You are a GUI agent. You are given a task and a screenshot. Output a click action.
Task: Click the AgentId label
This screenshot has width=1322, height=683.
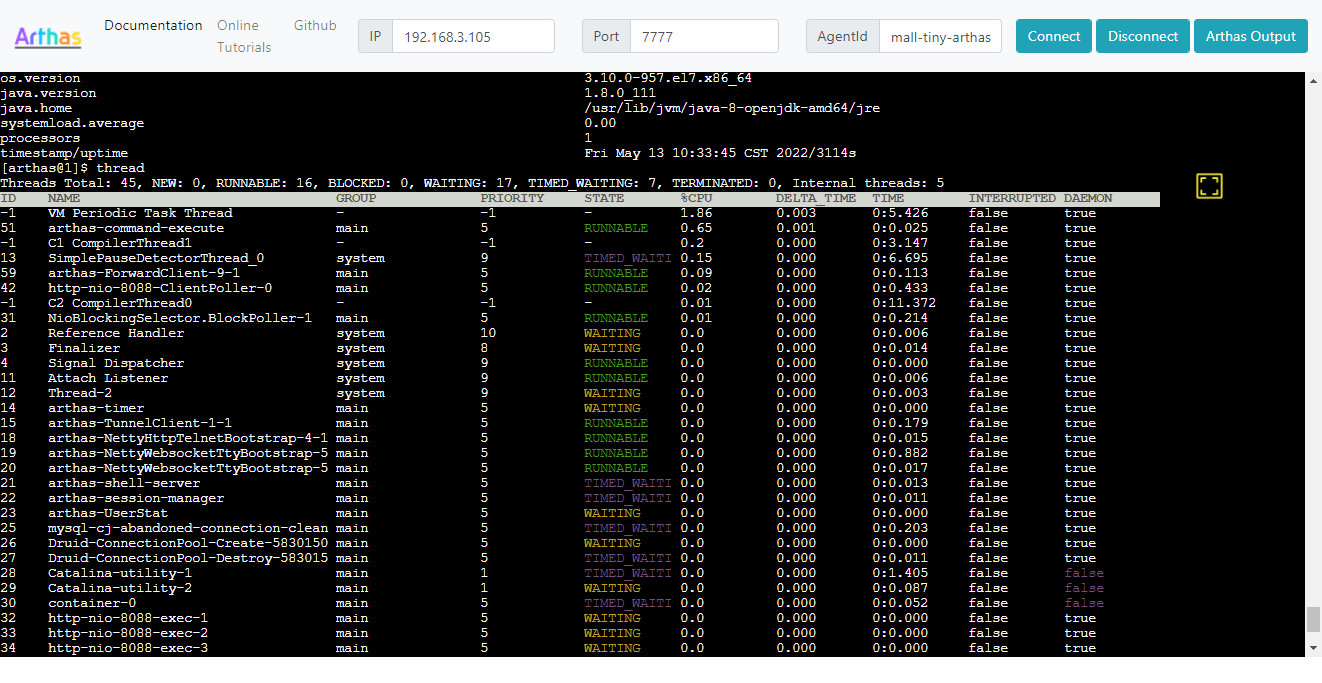pos(842,37)
